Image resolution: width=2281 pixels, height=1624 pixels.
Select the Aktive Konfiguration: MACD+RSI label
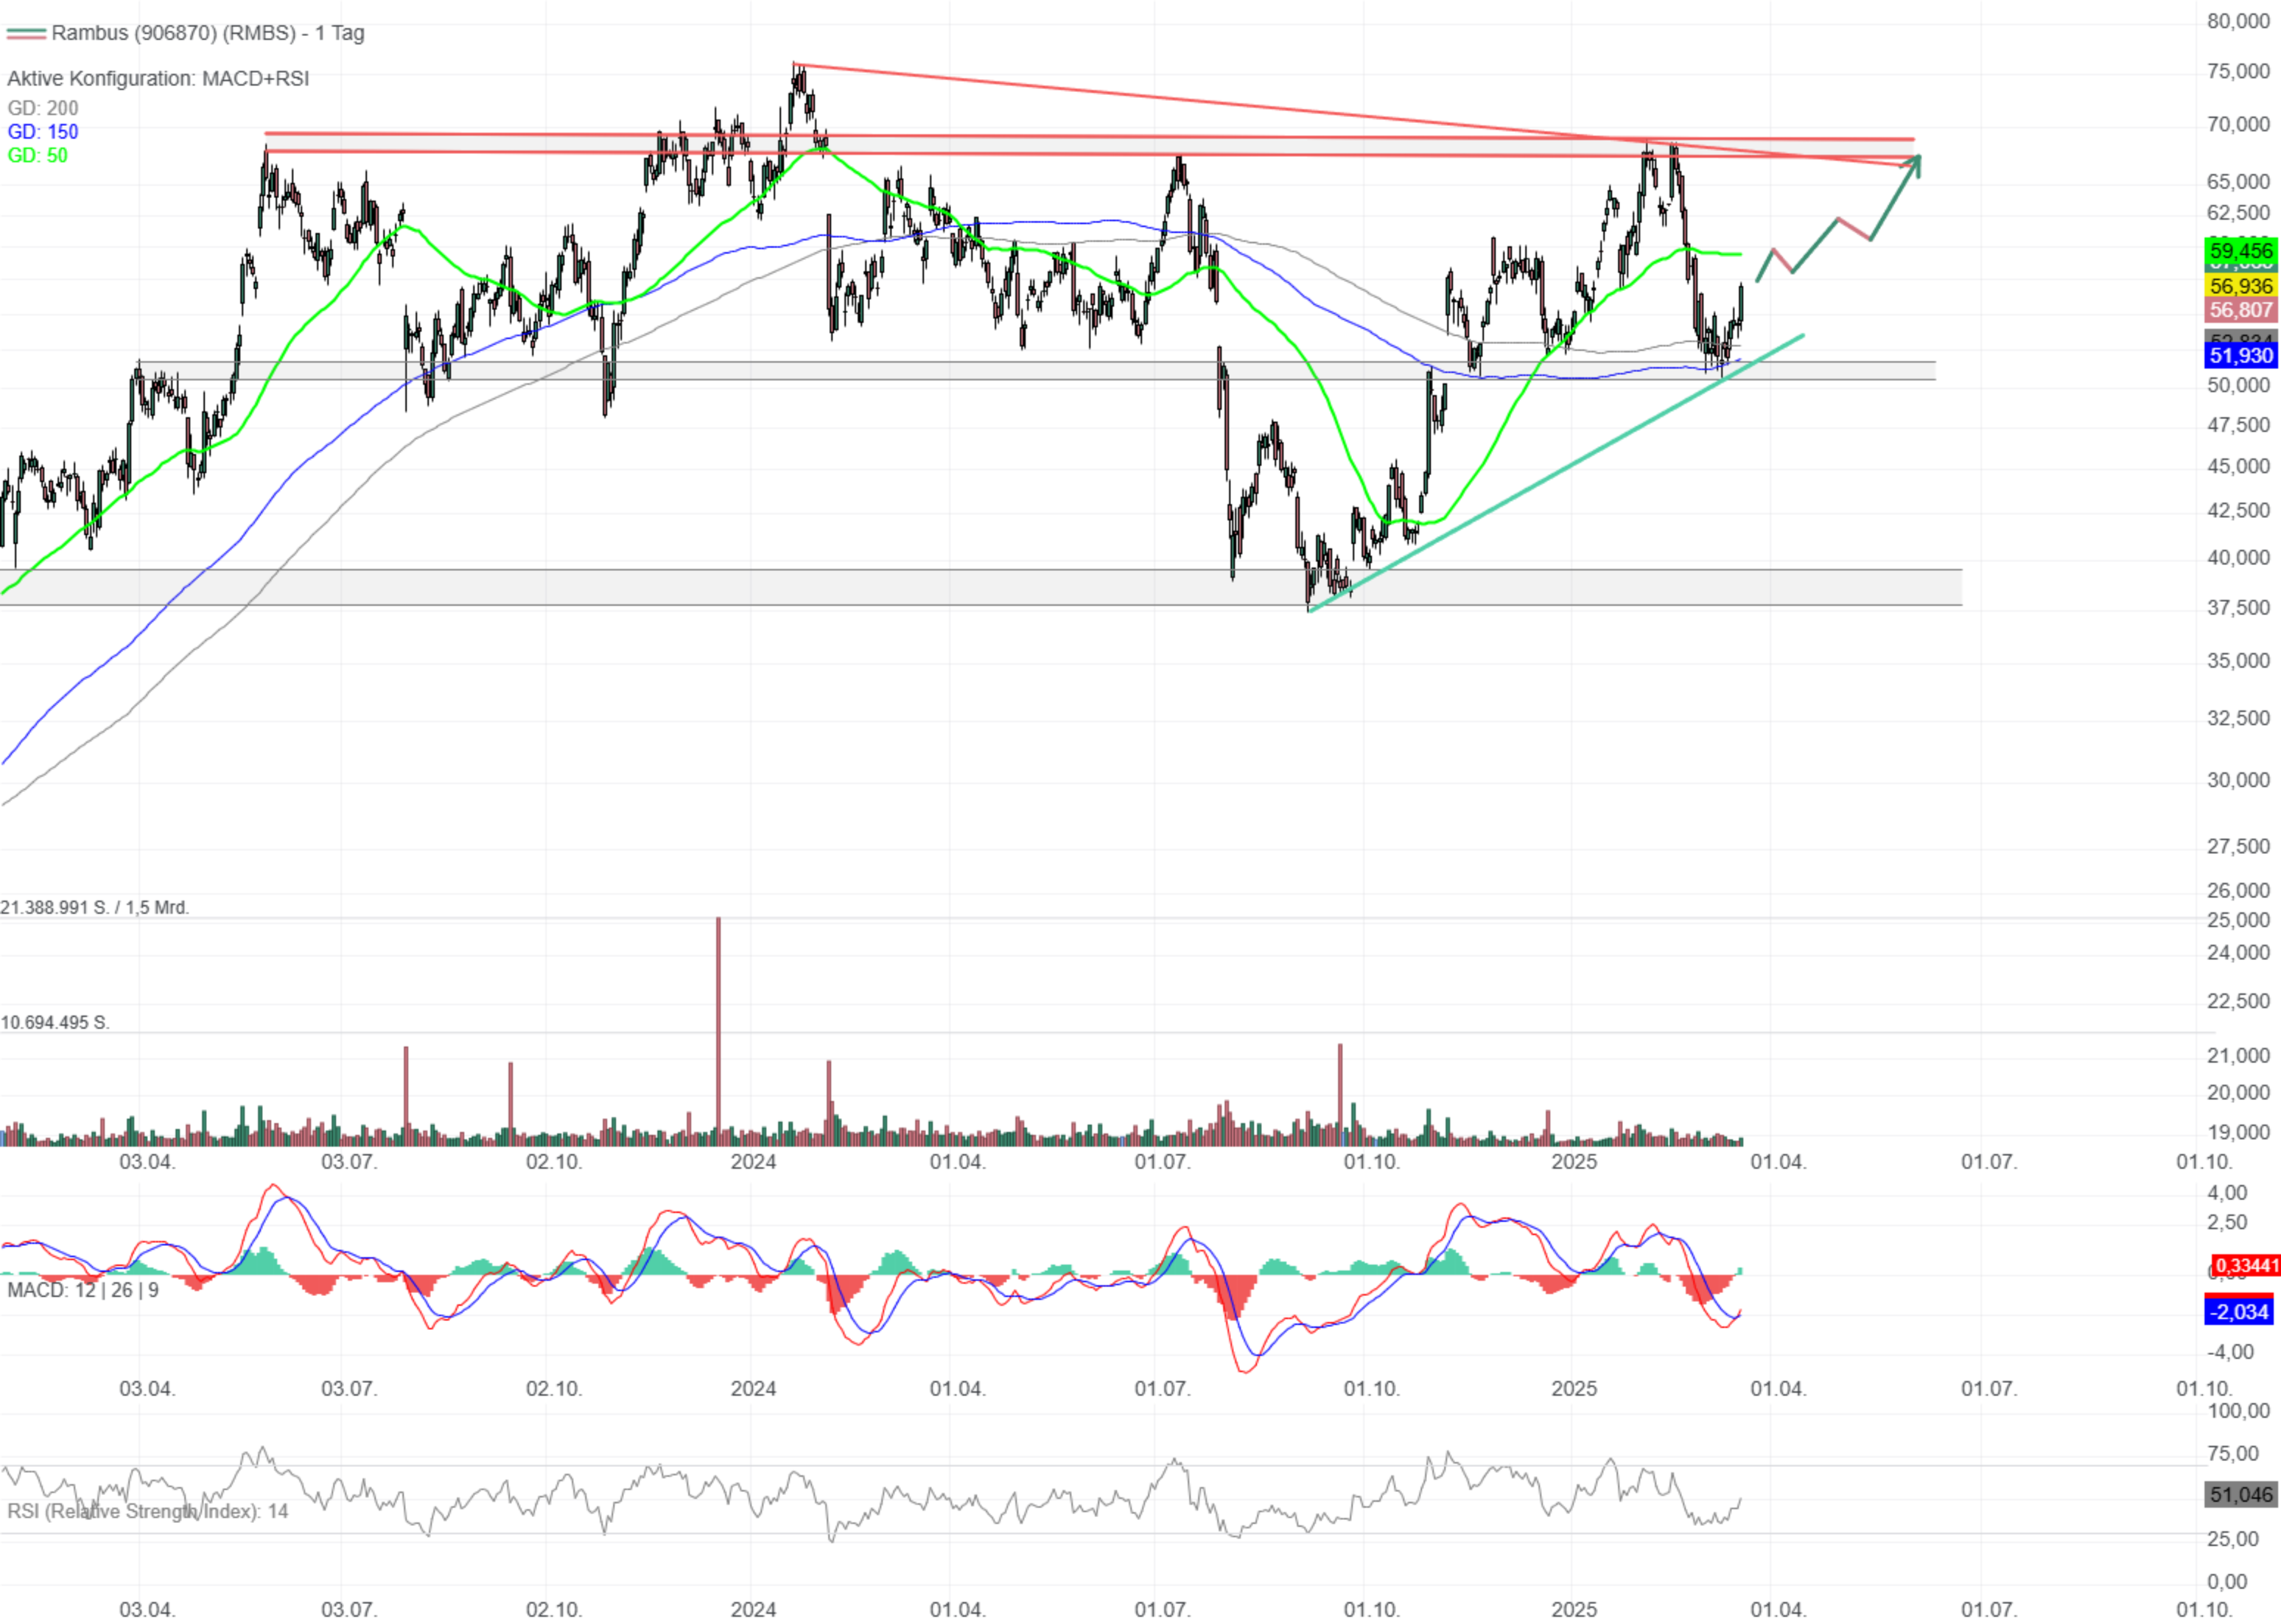pyautogui.click(x=158, y=79)
